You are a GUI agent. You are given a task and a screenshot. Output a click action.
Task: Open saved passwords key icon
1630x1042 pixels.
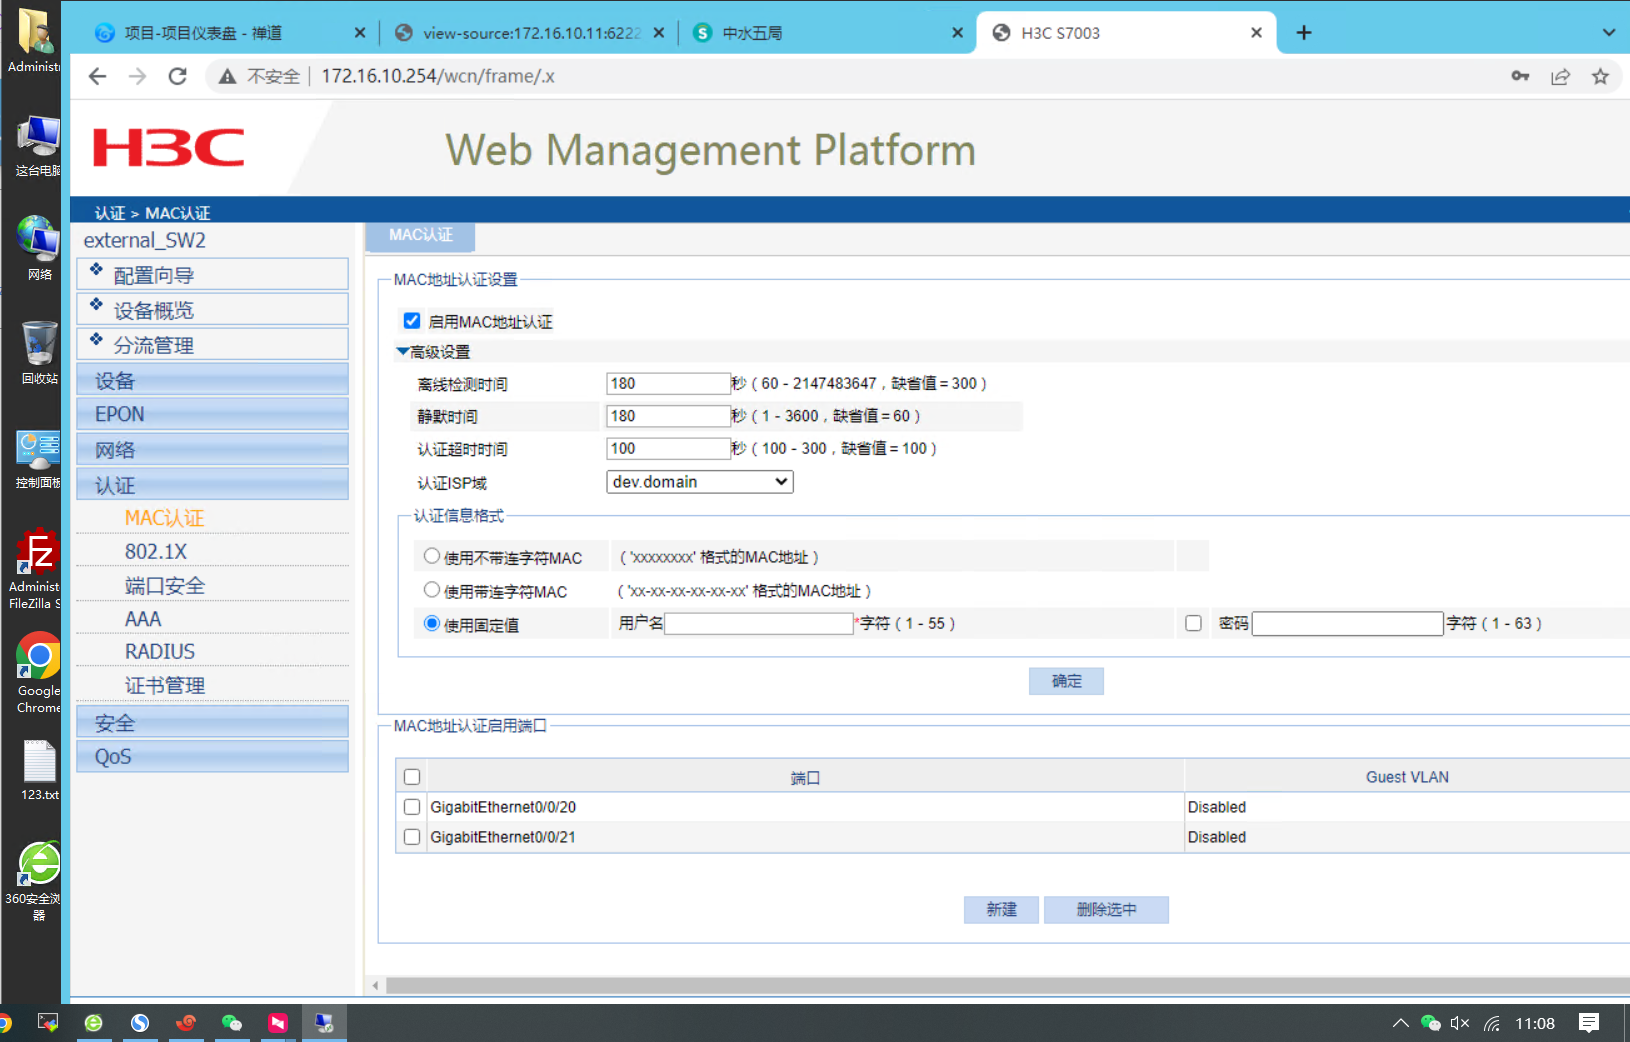(1520, 76)
